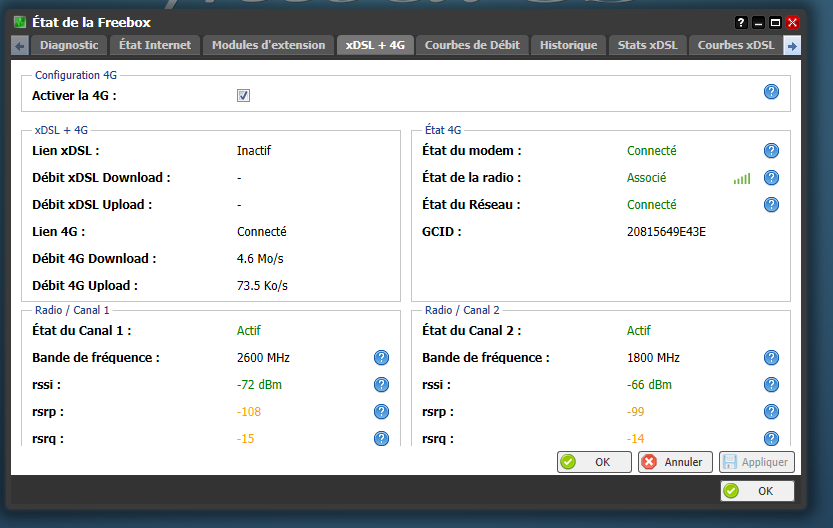This screenshot has width=833, height=528.
Task: Go to the Stats xDSL tab
Action: (x=647, y=45)
